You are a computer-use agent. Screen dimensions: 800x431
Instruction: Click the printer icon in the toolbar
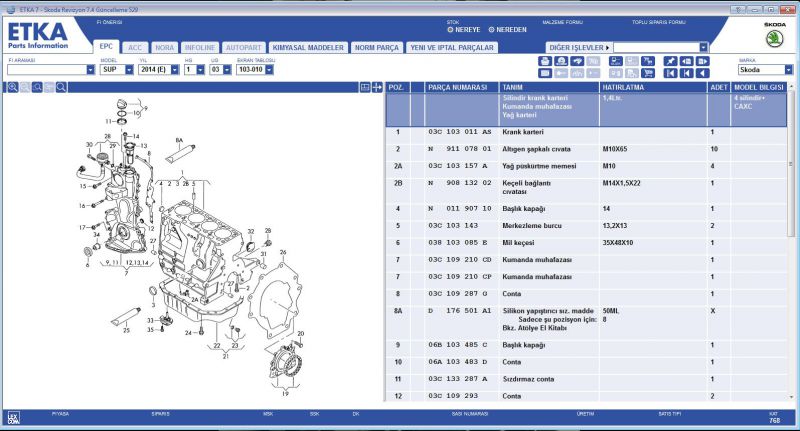pos(545,61)
